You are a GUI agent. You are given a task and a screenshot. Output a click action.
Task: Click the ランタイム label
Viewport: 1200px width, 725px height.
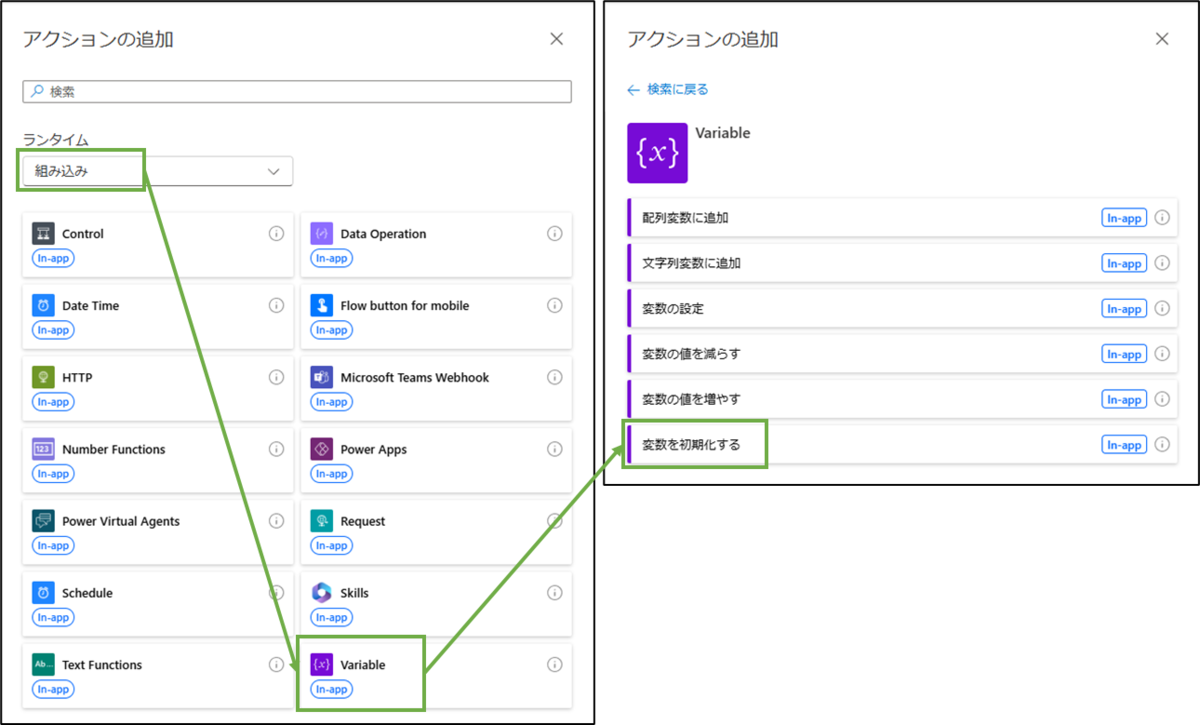[x=56, y=140]
